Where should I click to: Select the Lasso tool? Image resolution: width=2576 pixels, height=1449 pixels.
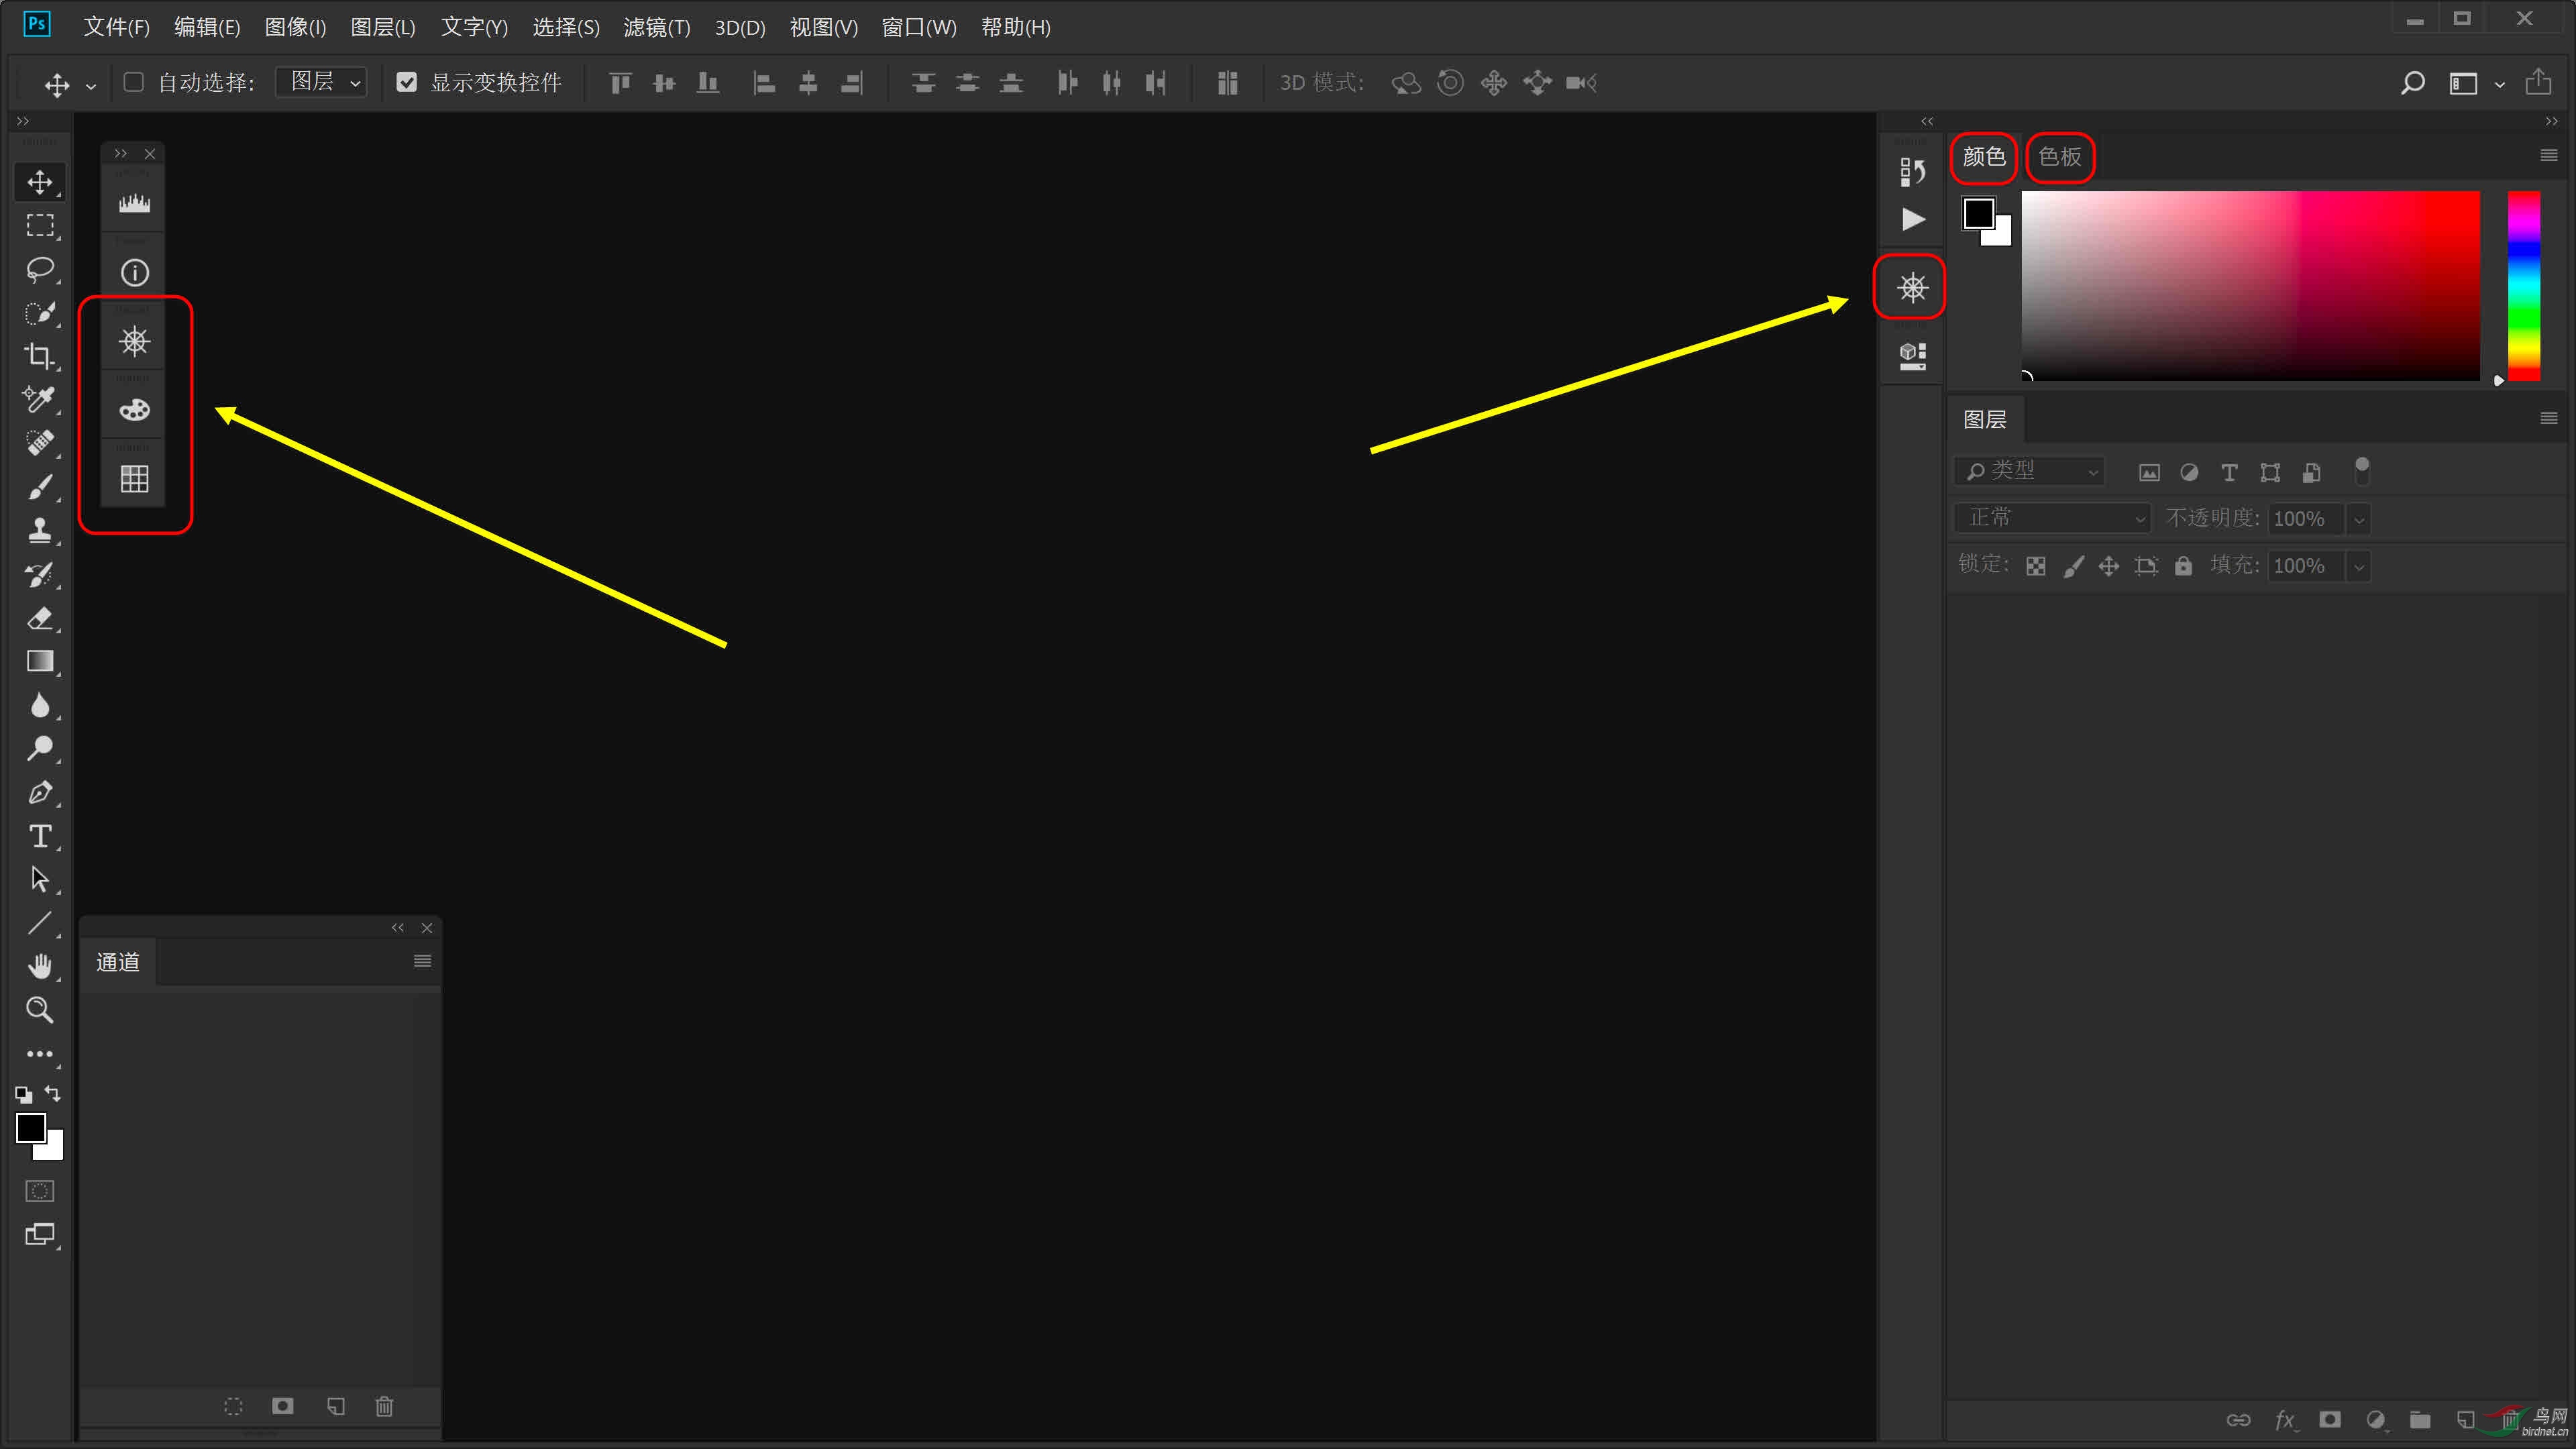40,269
